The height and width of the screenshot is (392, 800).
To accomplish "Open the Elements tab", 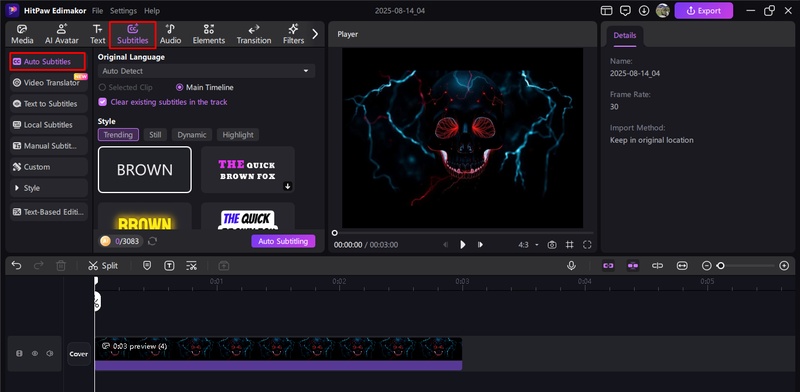I will click(x=209, y=34).
